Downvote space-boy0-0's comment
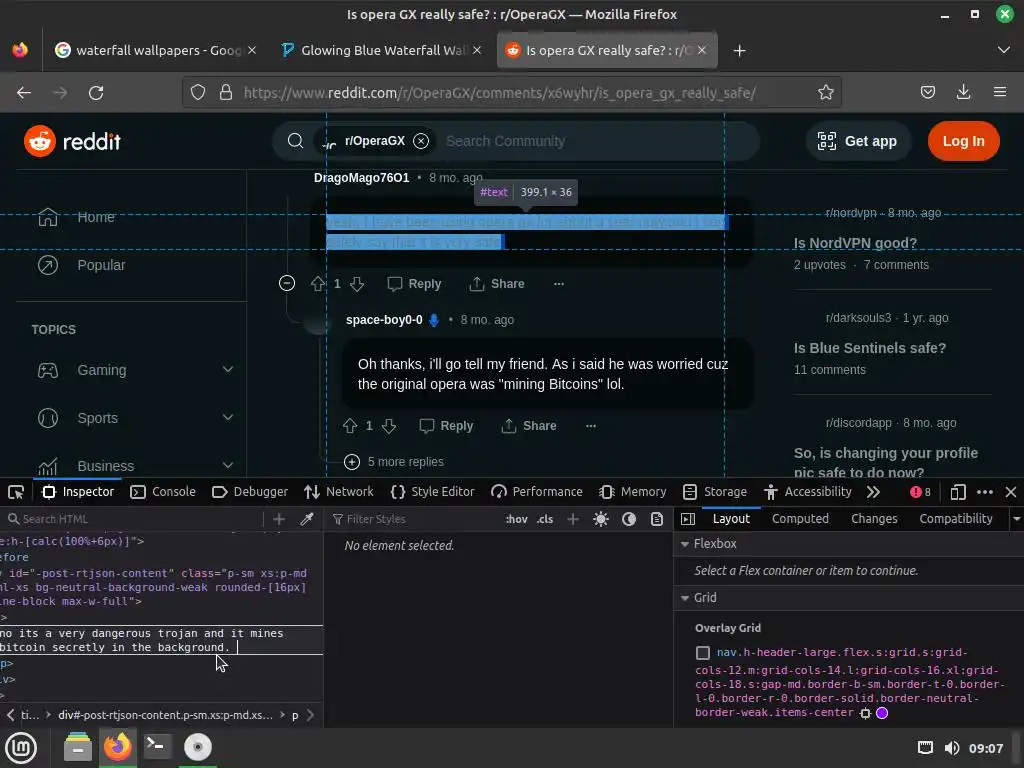Viewport: 1024px width, 768px height. point(389,426)
